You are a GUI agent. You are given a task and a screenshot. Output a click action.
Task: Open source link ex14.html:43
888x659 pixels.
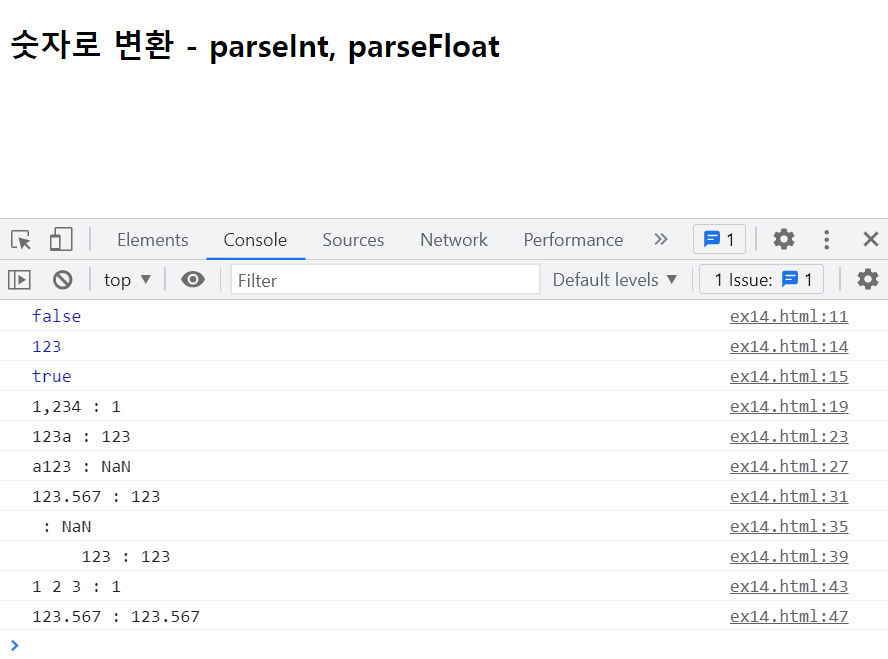pos(788,586)
